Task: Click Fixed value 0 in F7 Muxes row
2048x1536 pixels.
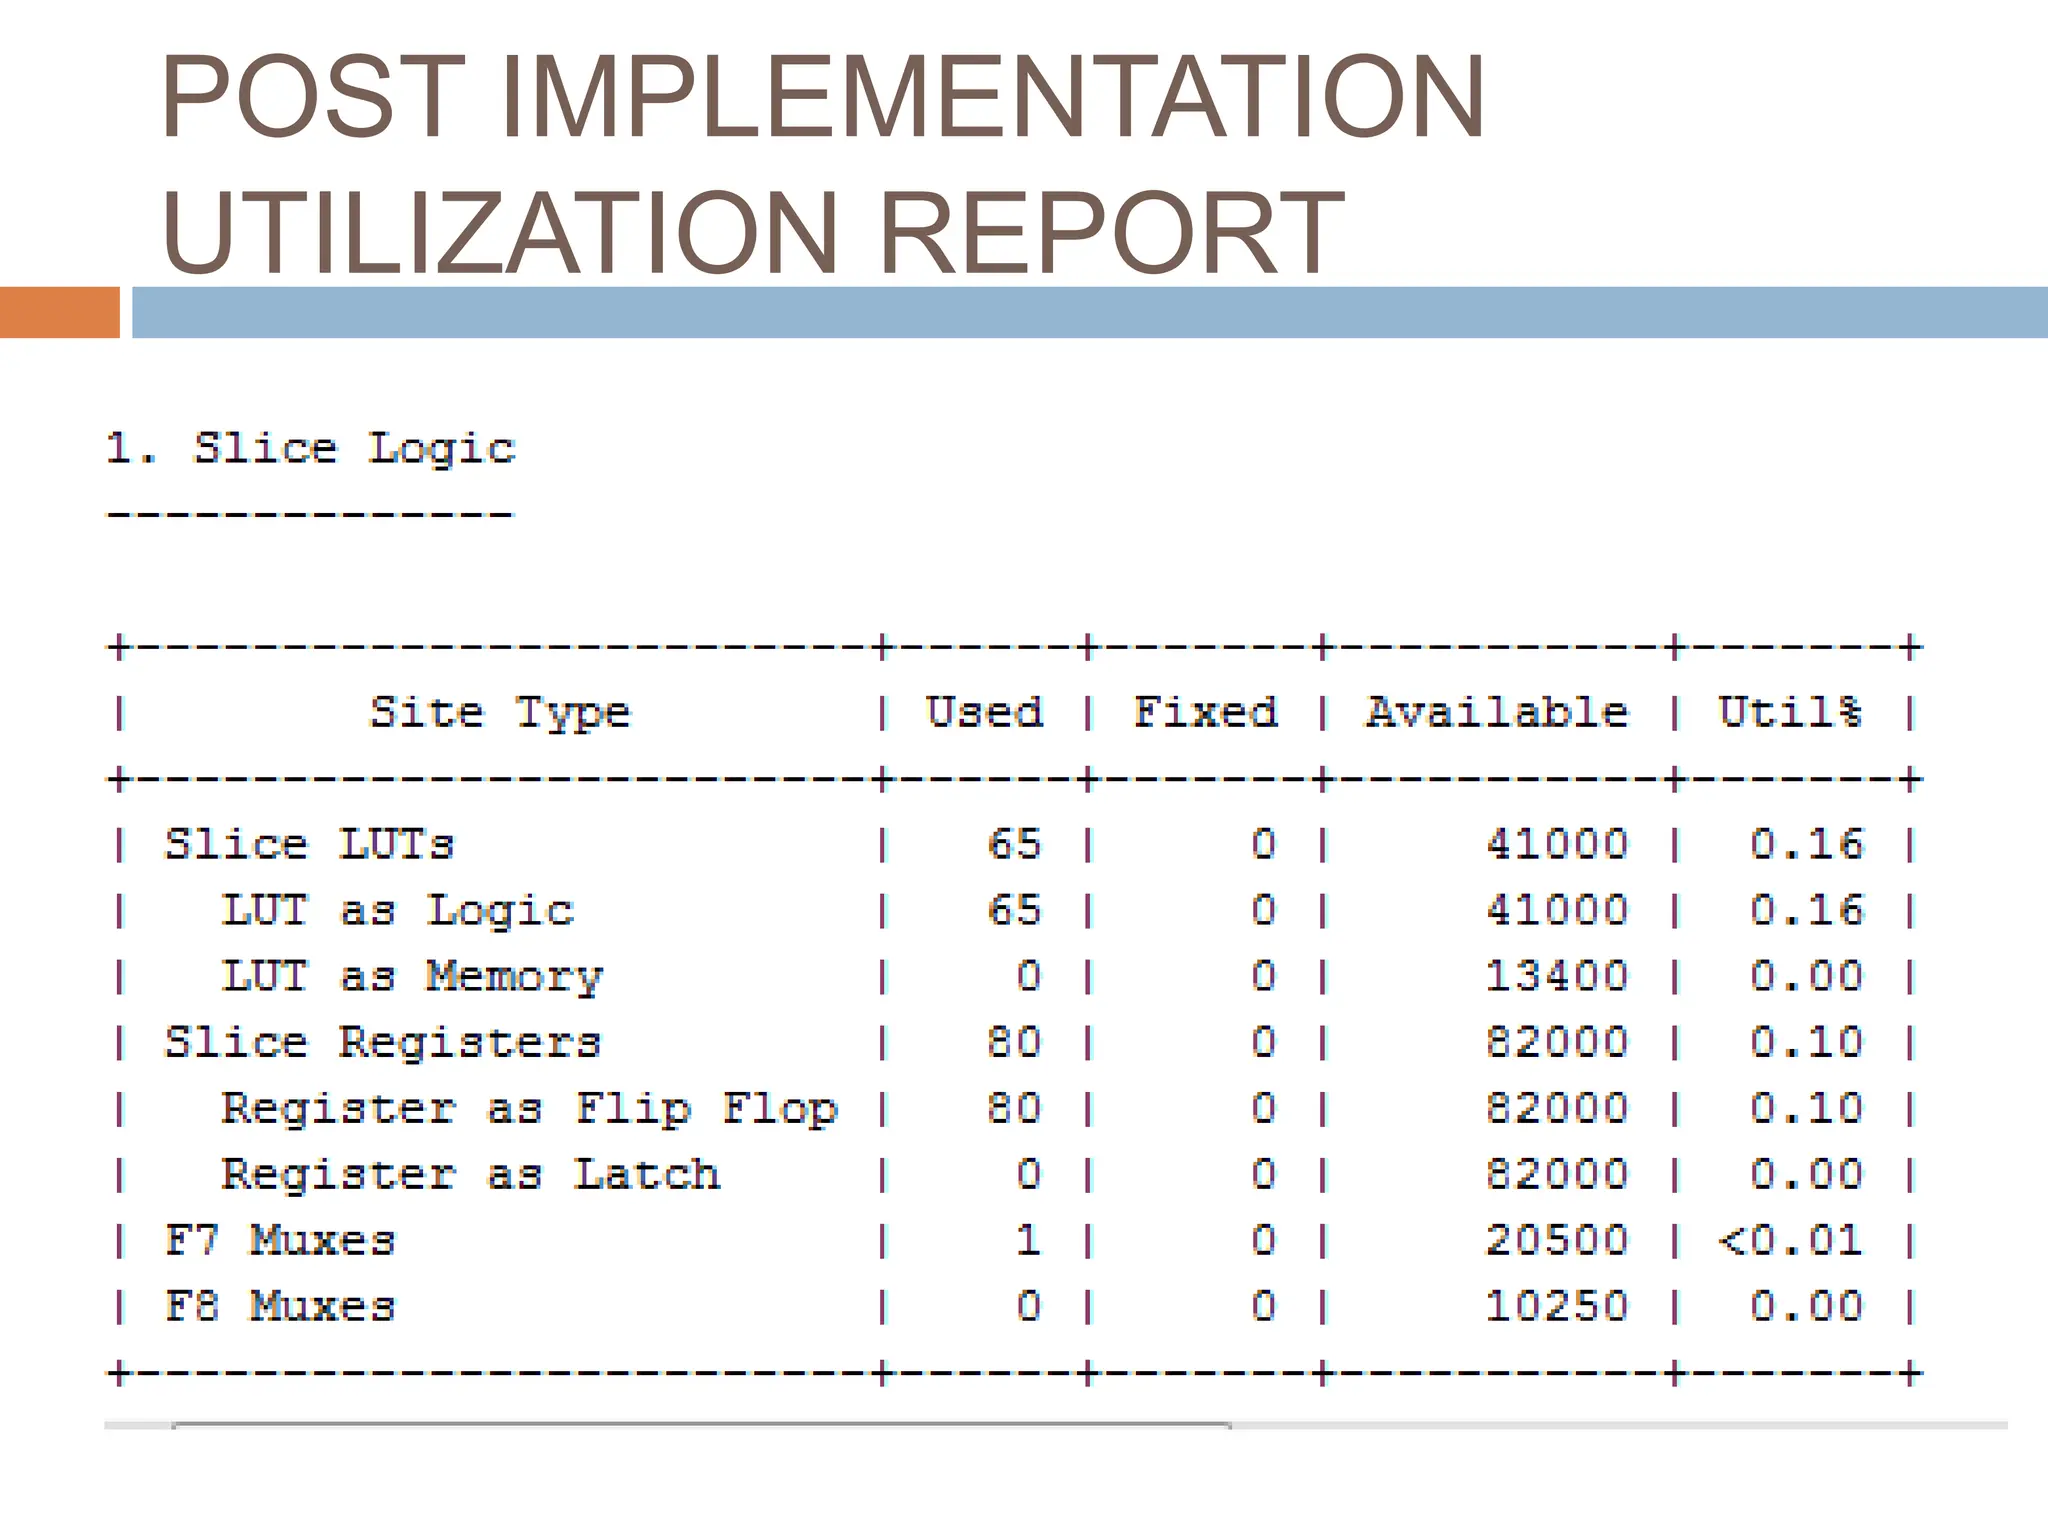Action: [x=1264, y=1241]
